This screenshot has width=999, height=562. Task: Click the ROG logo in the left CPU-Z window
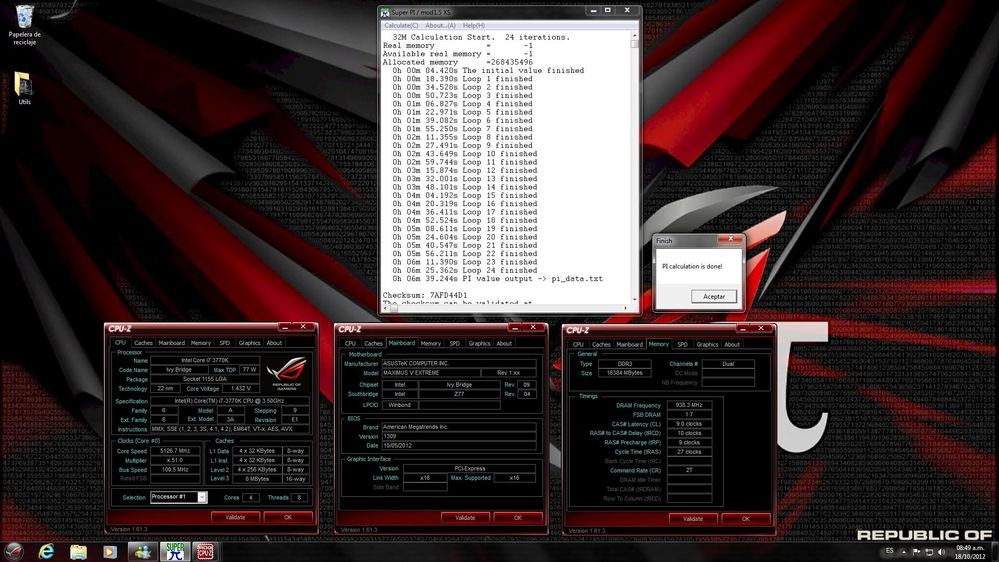287,373
